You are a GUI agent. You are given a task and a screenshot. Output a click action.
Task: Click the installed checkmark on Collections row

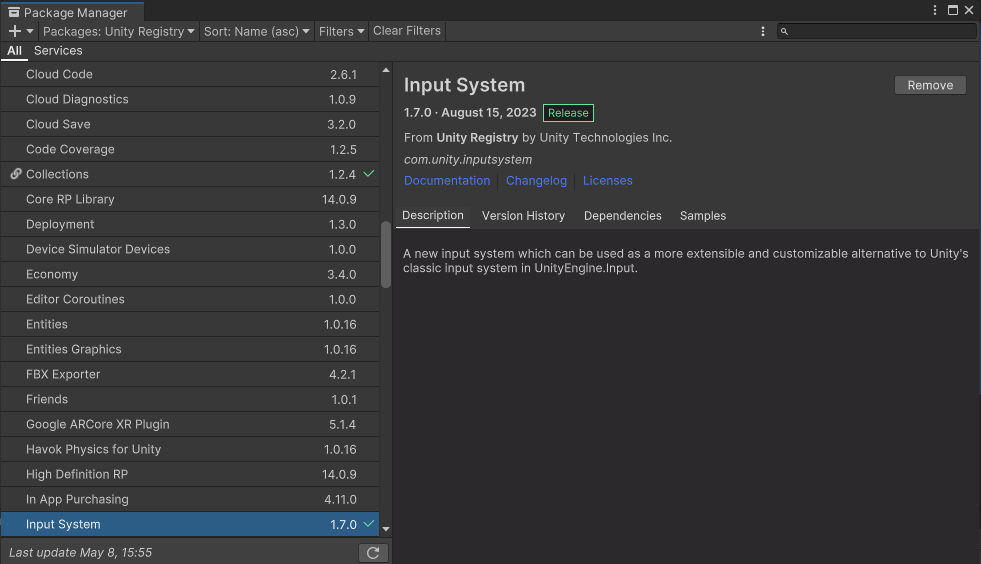tap(369, 173)
